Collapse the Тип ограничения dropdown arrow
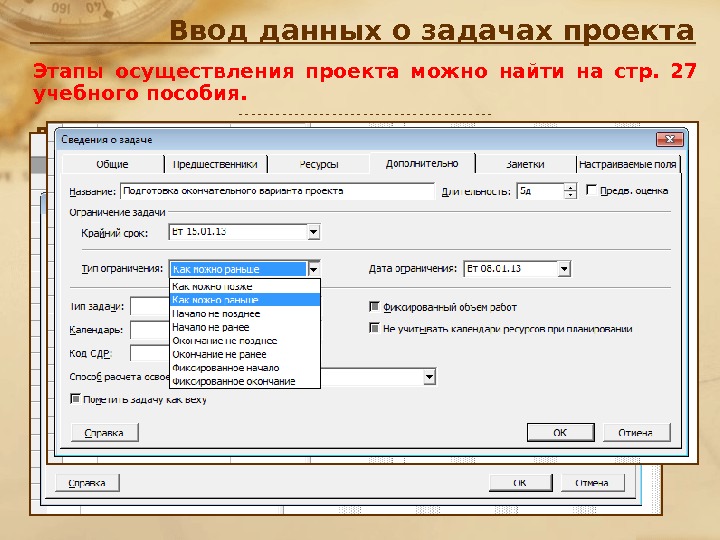Viewport: 720px width, 540px height. point(314,269)
